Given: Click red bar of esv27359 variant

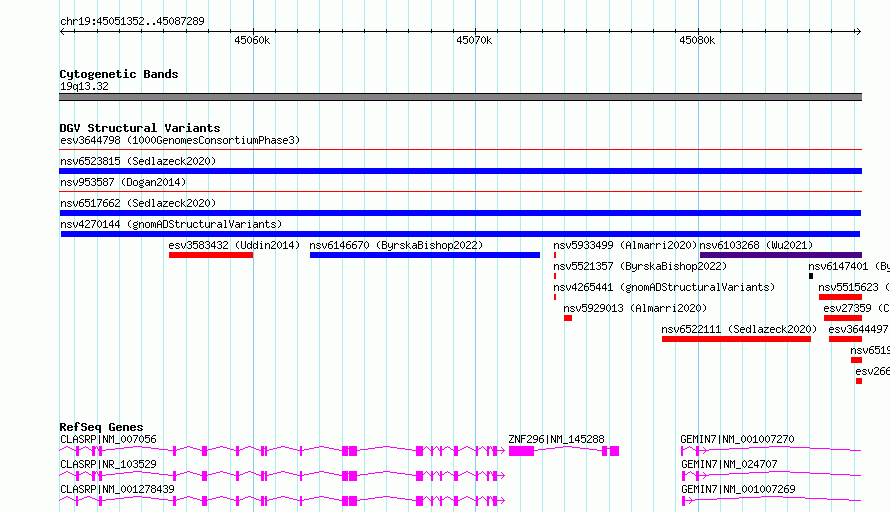Looking at the screenshot, I should pos(843,318).
